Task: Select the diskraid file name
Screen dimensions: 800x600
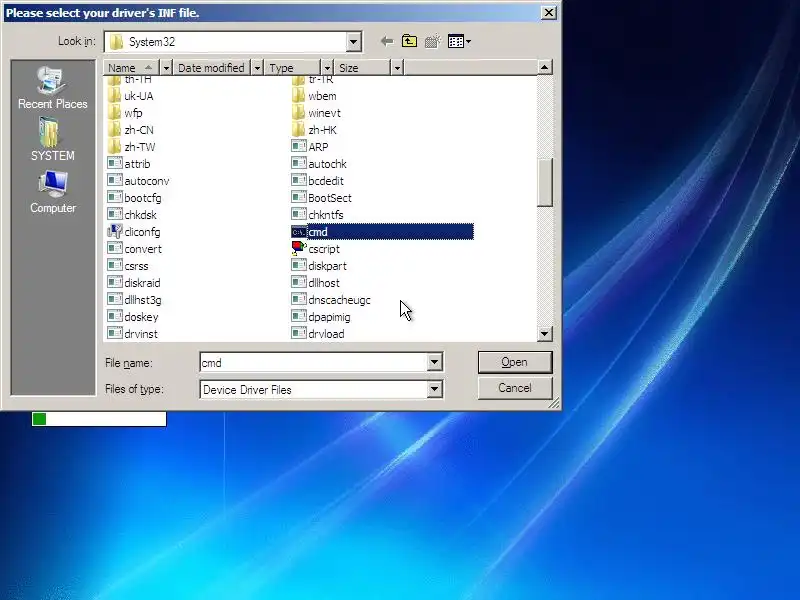Action: coord(142,283)
